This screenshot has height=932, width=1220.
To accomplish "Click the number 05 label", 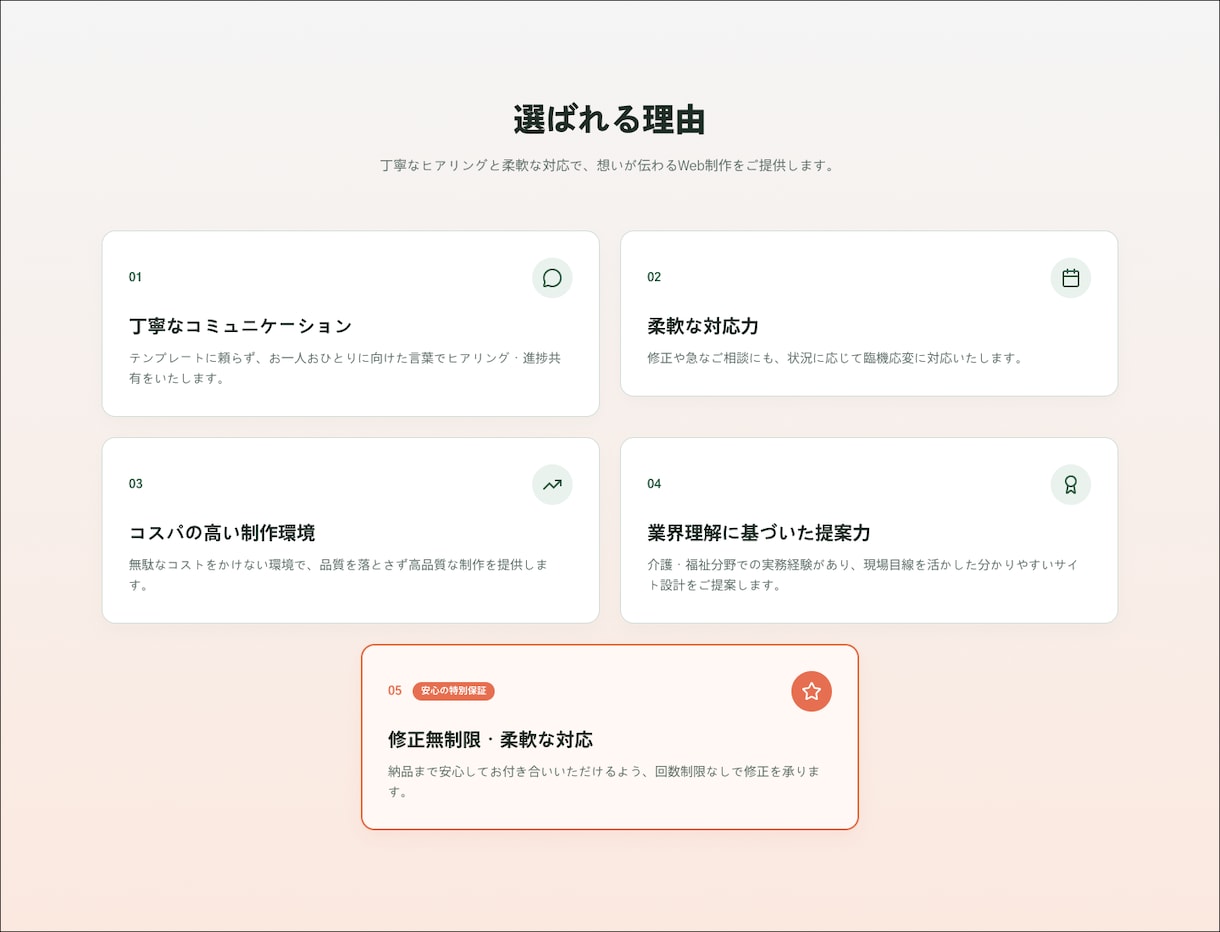I will point(395,691).
